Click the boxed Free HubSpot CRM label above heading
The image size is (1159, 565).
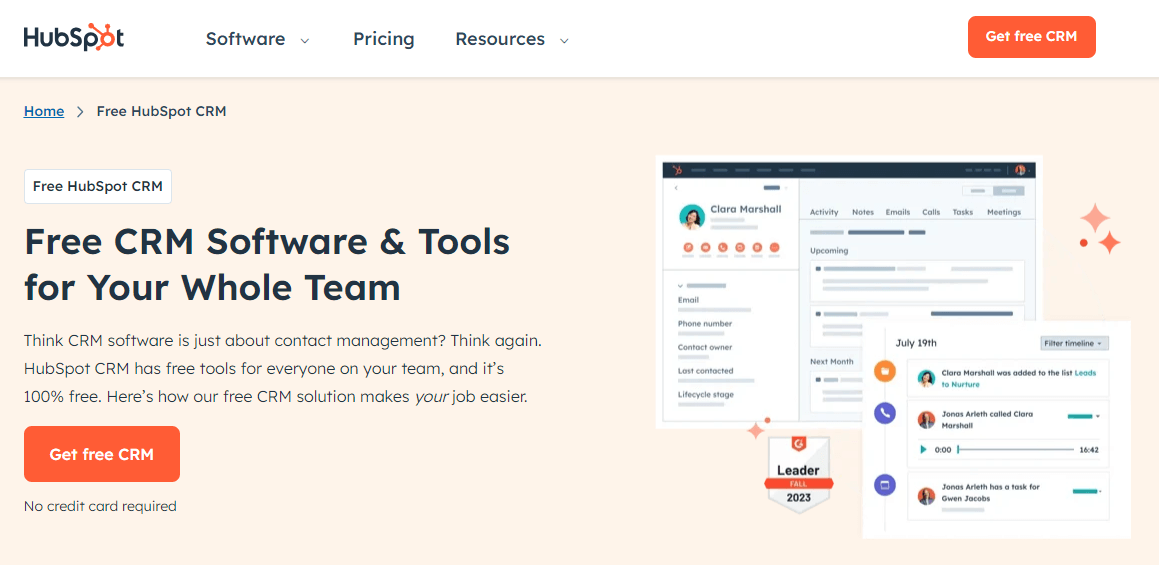coord(98,186)
